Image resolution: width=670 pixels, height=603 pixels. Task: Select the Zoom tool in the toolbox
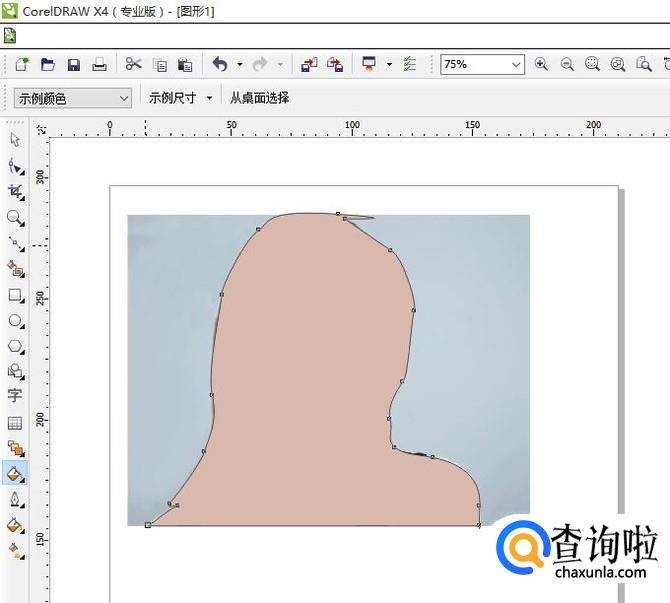click(16, 218)
